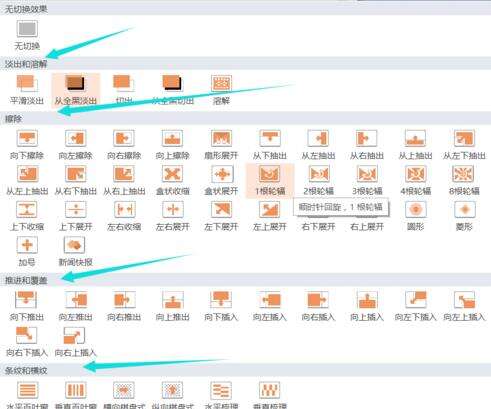Image resolution: width=491 pixels, height=409 pixels.
Task: Apply the 上下展开 split transition
Action: (76, 216)
